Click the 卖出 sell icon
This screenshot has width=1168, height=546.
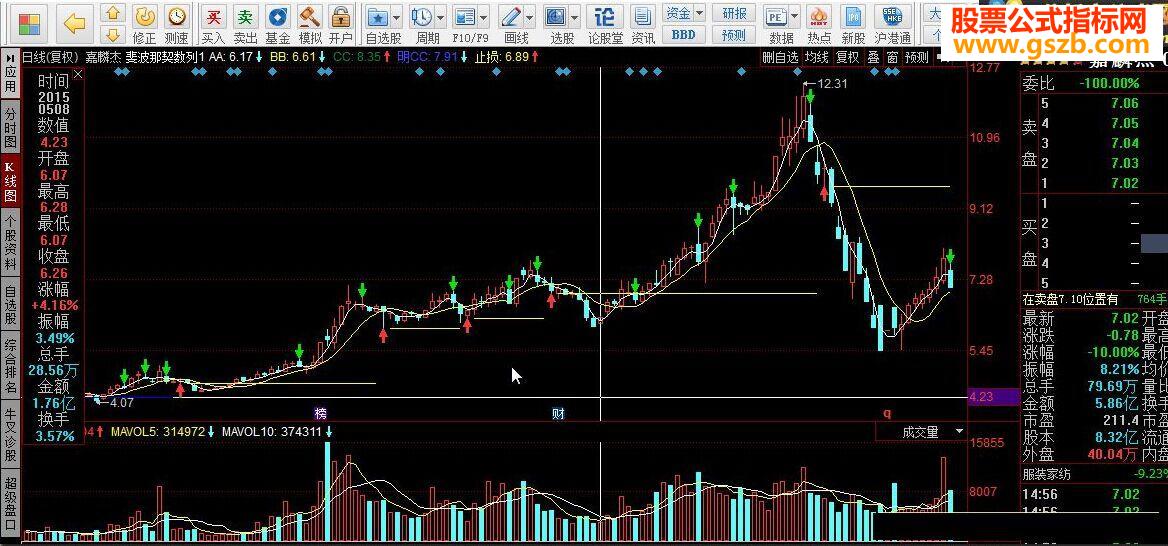[x=245, y=24]
